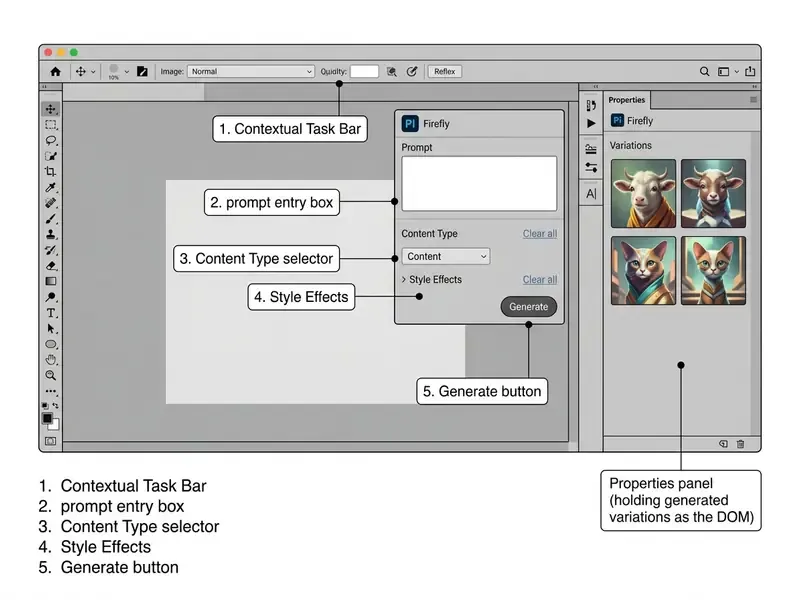Collapse the toolbox double-arrow handle
Image resolution: width=800 pixels, height=600 pixels.
[44, 87]
